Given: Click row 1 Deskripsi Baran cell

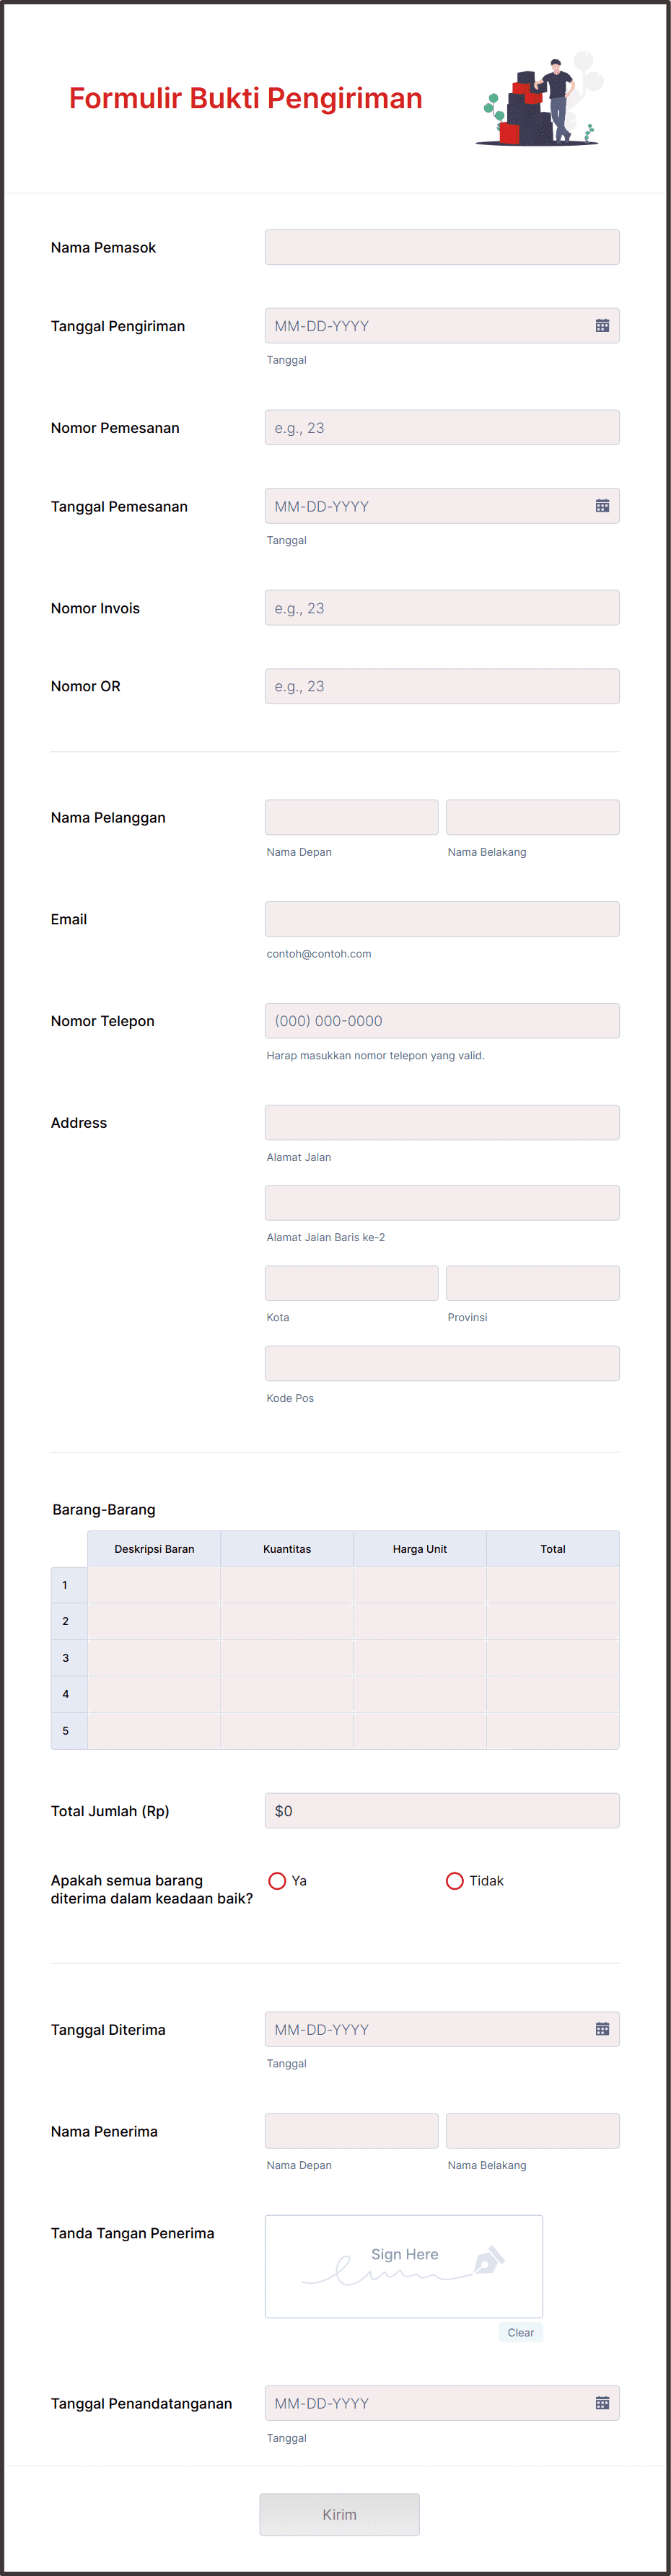Looking at the screenshot, I should click(x=154, y=1585).
